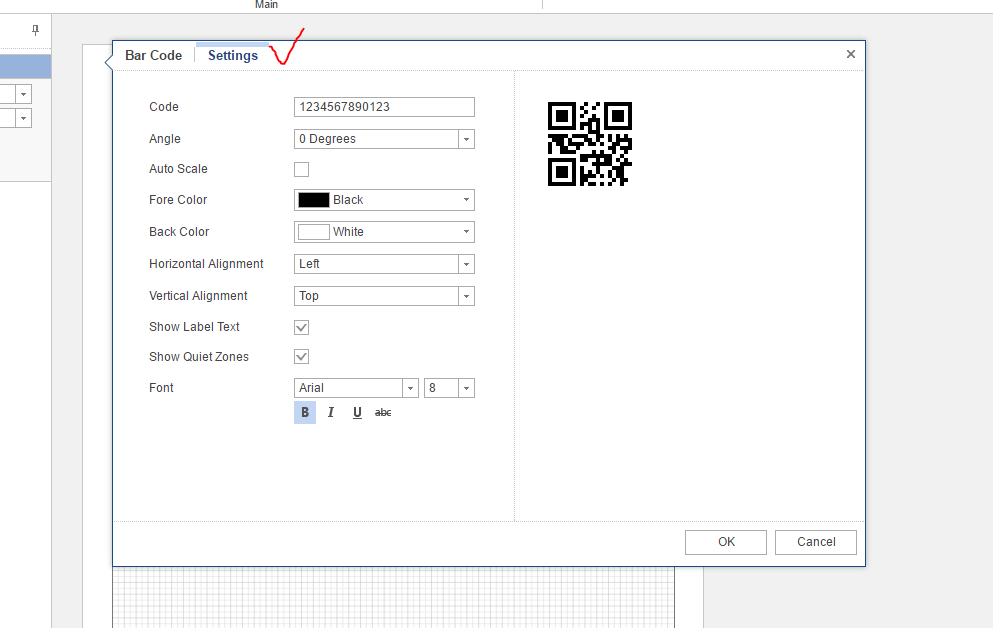Close the Bar Code dialog
The image size is (993, 628).
(851, 54)
